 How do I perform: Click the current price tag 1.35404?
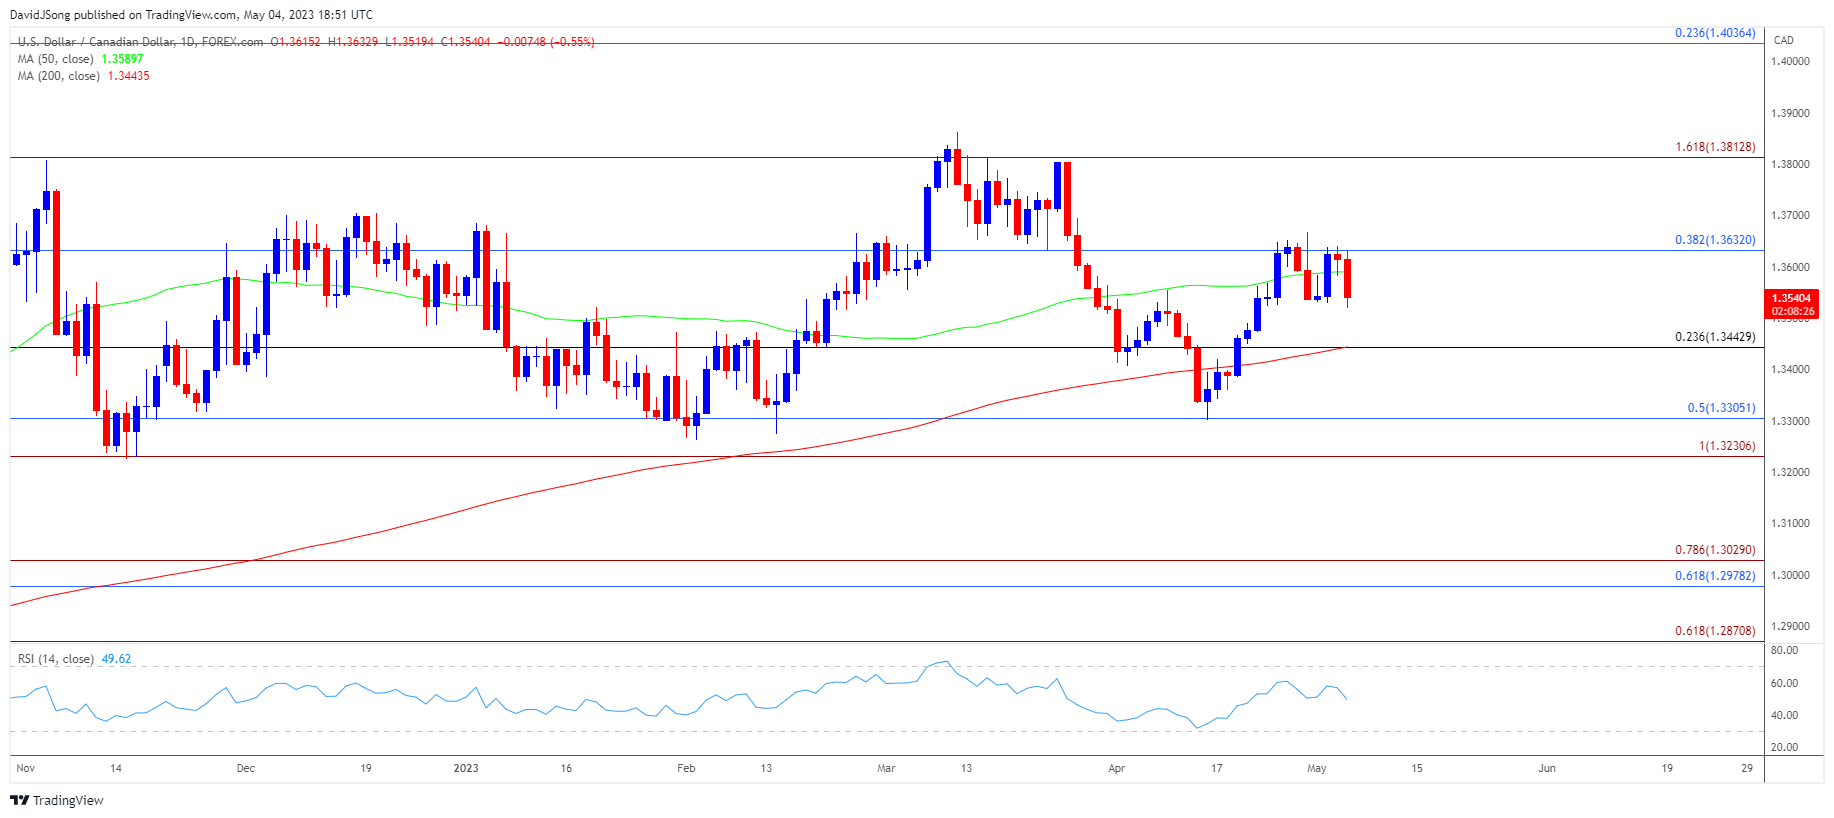coord(1792,299)
